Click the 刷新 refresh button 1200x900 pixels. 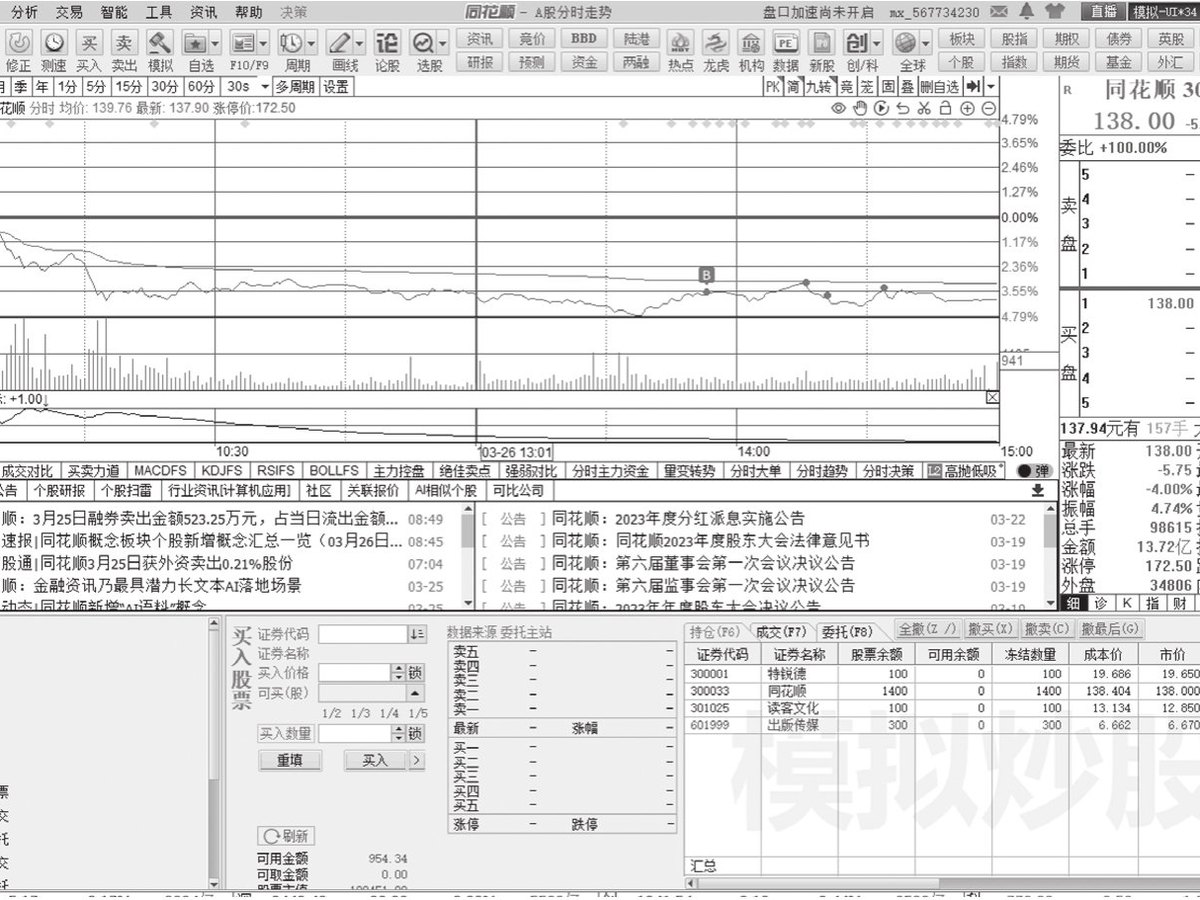pyautogui.click(x=286, y=835)
